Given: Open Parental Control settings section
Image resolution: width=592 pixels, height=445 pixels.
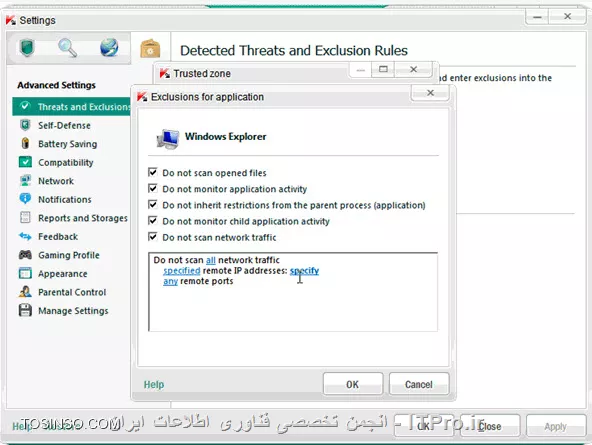Looking at the screenshot, I should pos(72,292).
